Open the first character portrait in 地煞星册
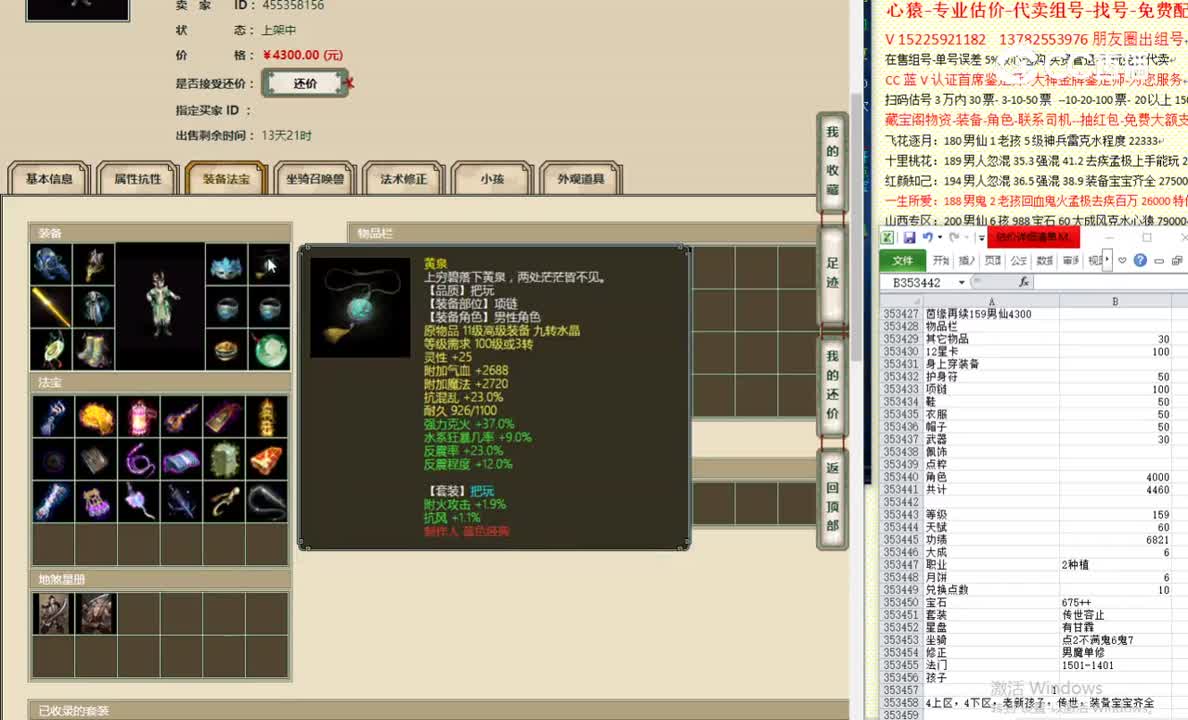Viewport: 1188px width, 720px height. [52, 613]
